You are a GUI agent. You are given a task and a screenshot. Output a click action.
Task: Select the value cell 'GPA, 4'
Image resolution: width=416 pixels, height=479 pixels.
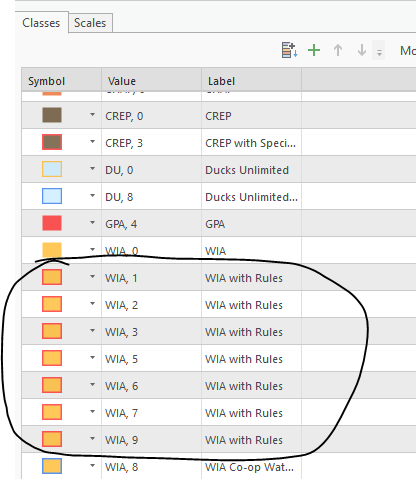(x=151, y=223)
